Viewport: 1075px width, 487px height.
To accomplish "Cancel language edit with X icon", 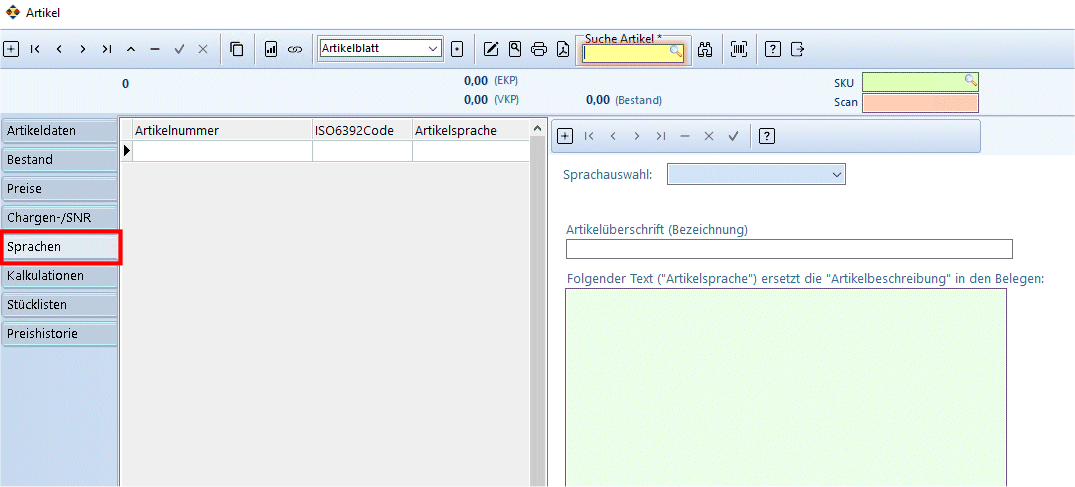I will [709, 136].
